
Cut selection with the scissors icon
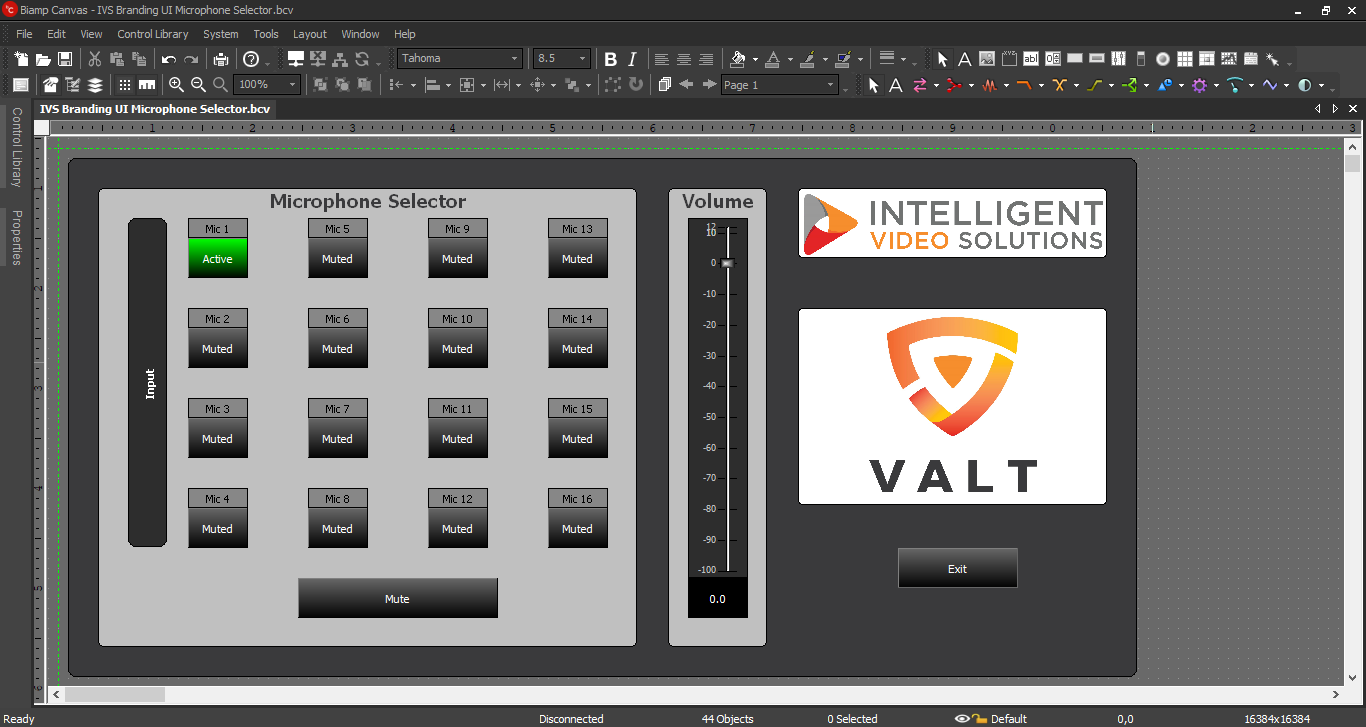point(95,59)
